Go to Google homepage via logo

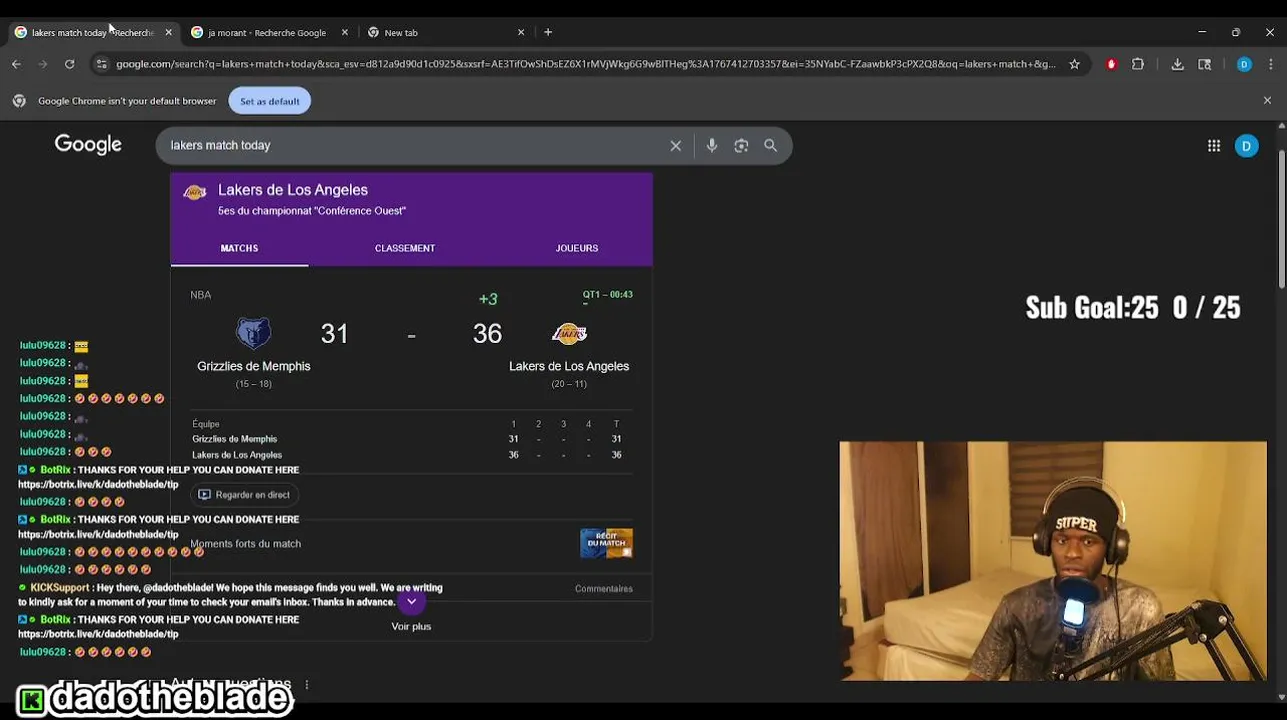[x=88, y=145]
